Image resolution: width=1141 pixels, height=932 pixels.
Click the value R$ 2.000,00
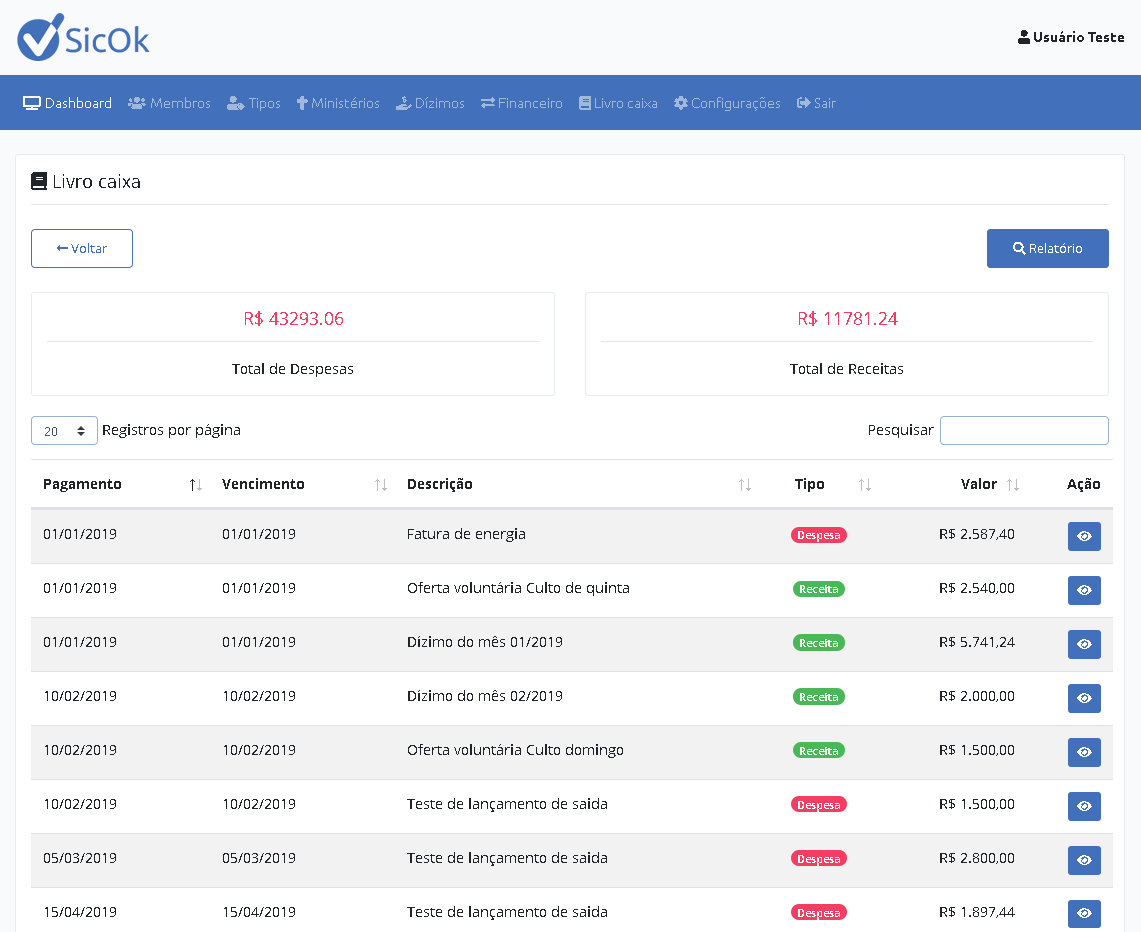pos(977,696)
